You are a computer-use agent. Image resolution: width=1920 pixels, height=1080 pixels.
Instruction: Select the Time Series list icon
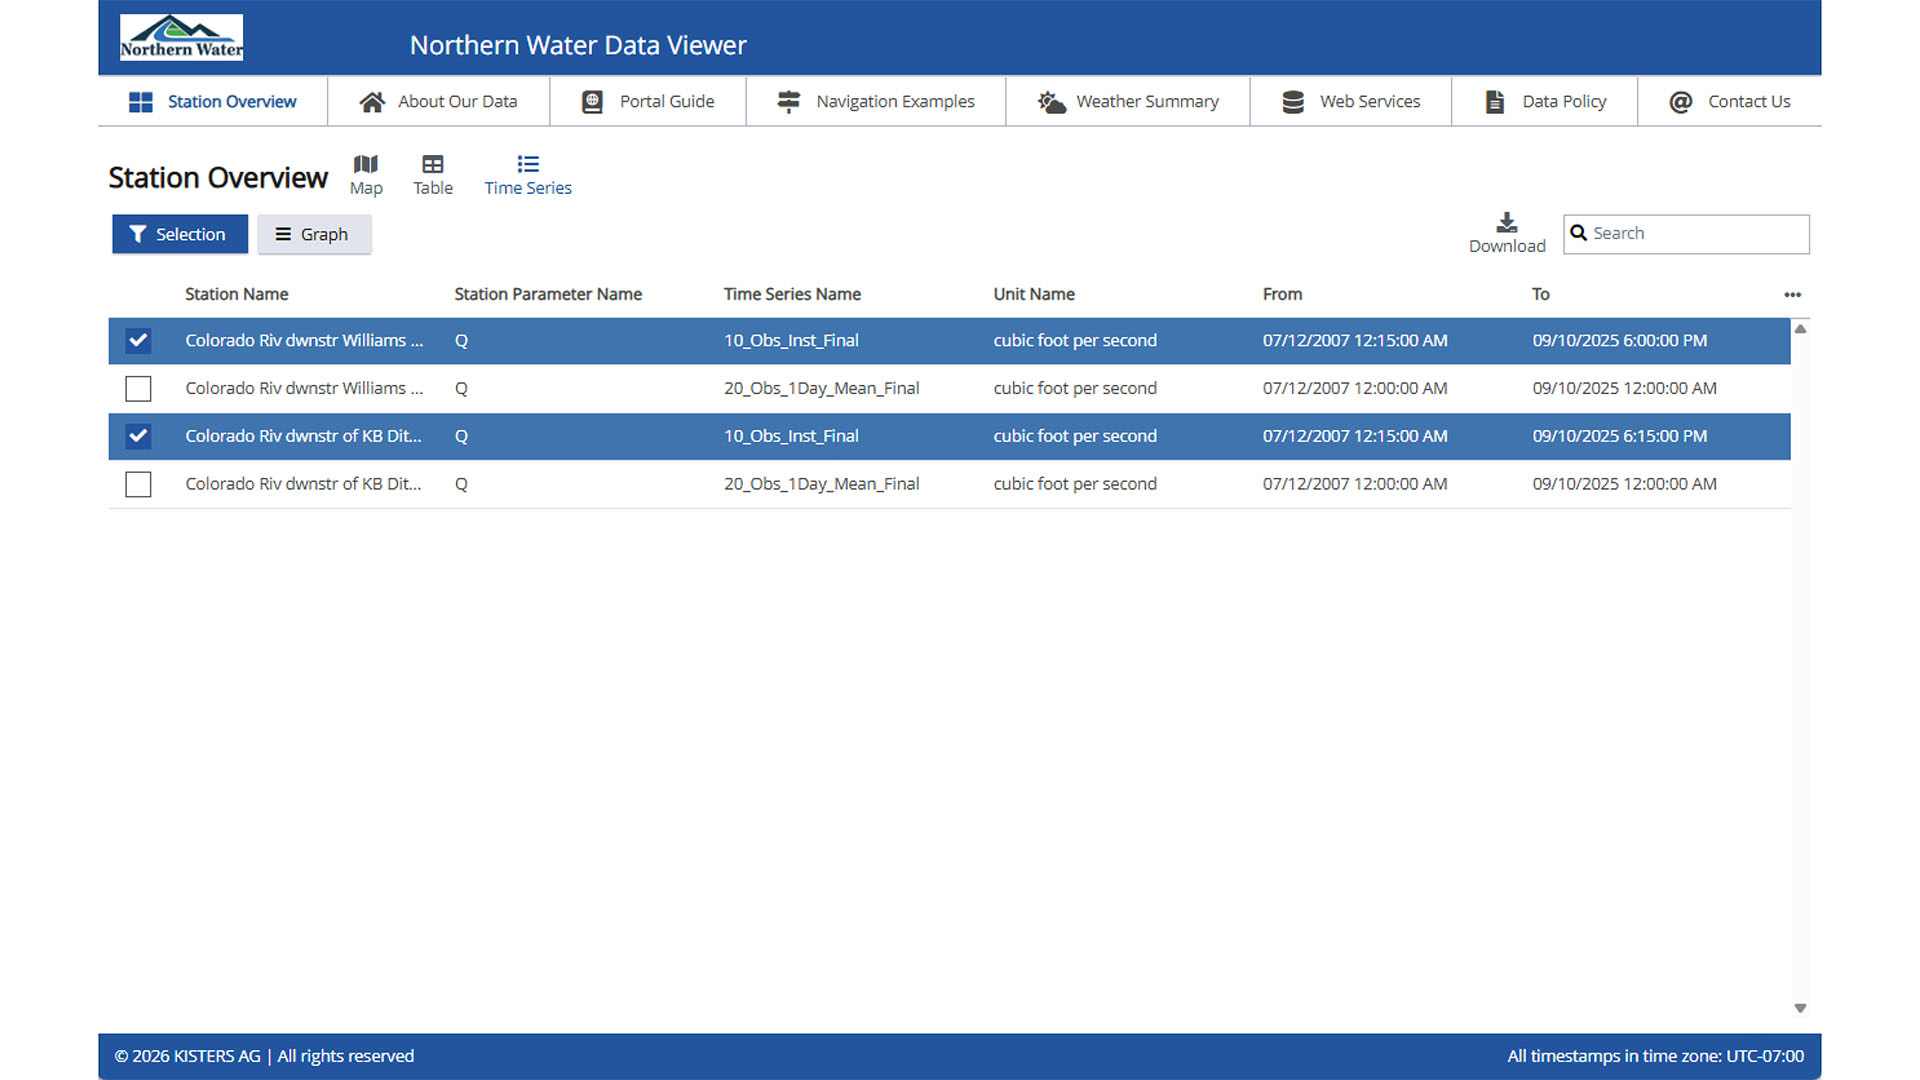528,164
